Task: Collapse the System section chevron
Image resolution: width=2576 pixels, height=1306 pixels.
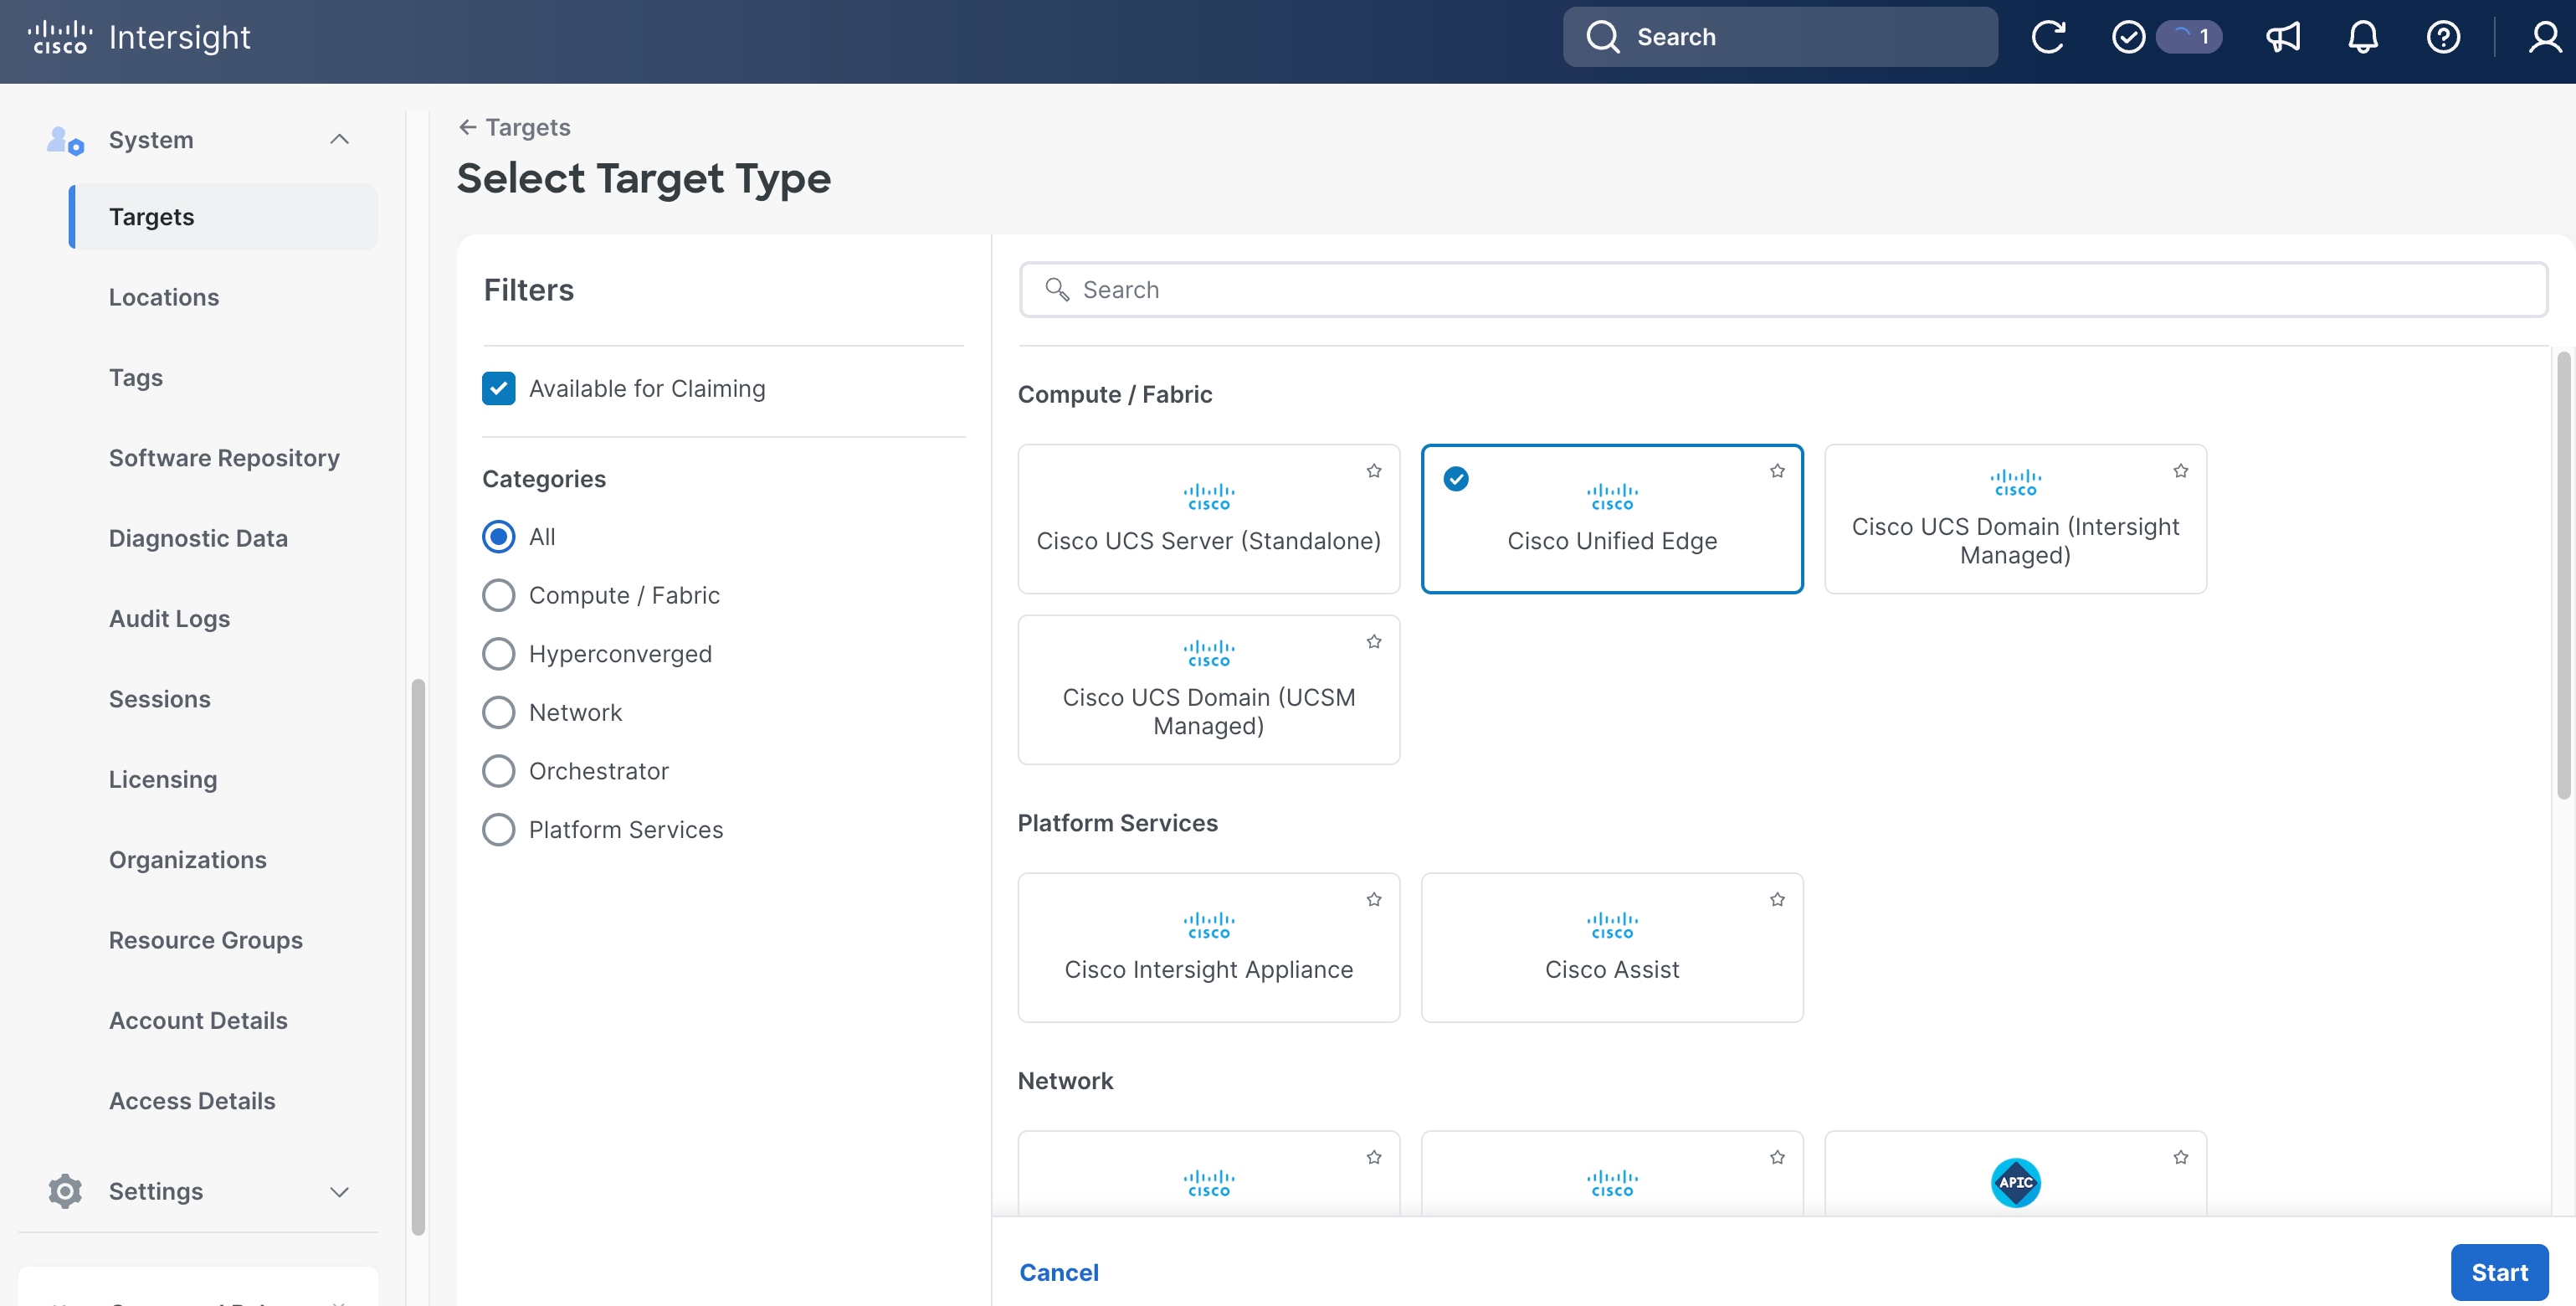Action: [339, 140]
